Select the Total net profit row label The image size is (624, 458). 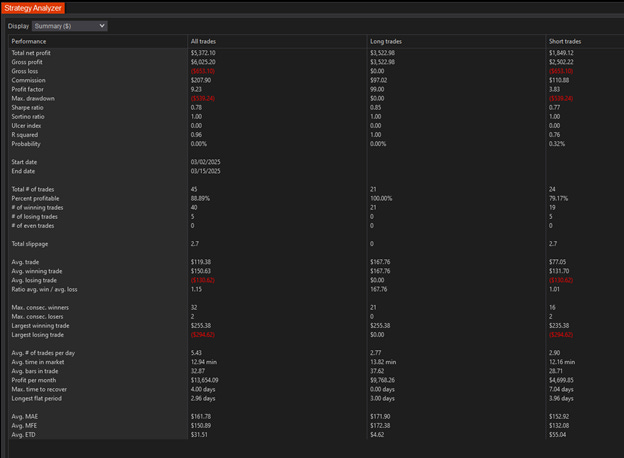tap(31, 53)
